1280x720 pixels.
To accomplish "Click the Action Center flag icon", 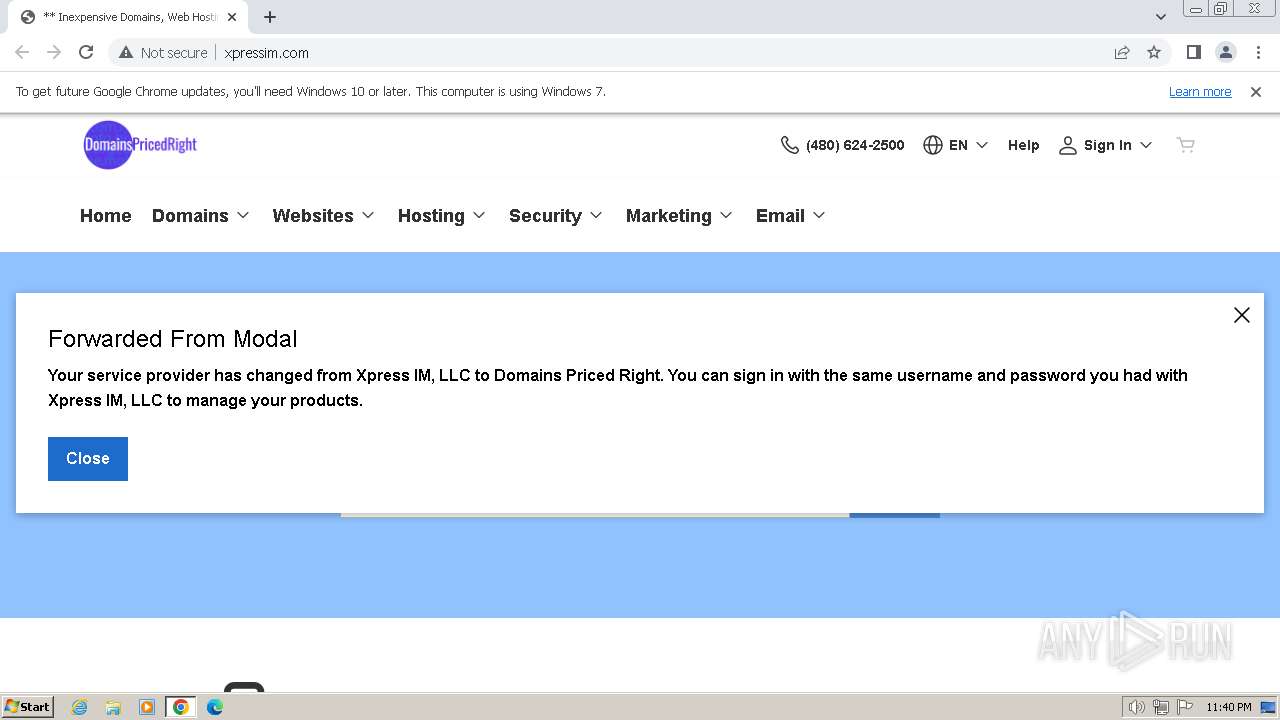I will (1185, 707).
